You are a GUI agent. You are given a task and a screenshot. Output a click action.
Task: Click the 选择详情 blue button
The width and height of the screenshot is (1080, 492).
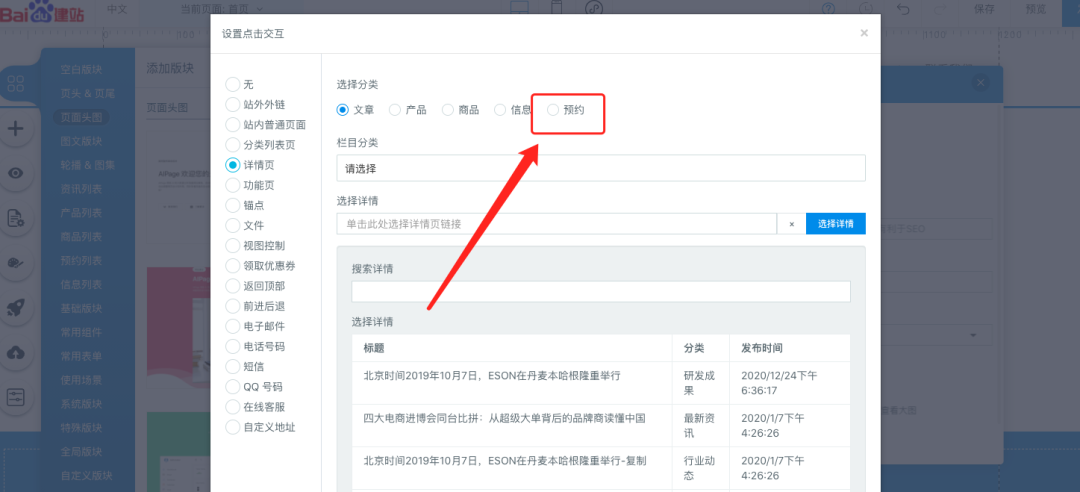coord(835,224)
